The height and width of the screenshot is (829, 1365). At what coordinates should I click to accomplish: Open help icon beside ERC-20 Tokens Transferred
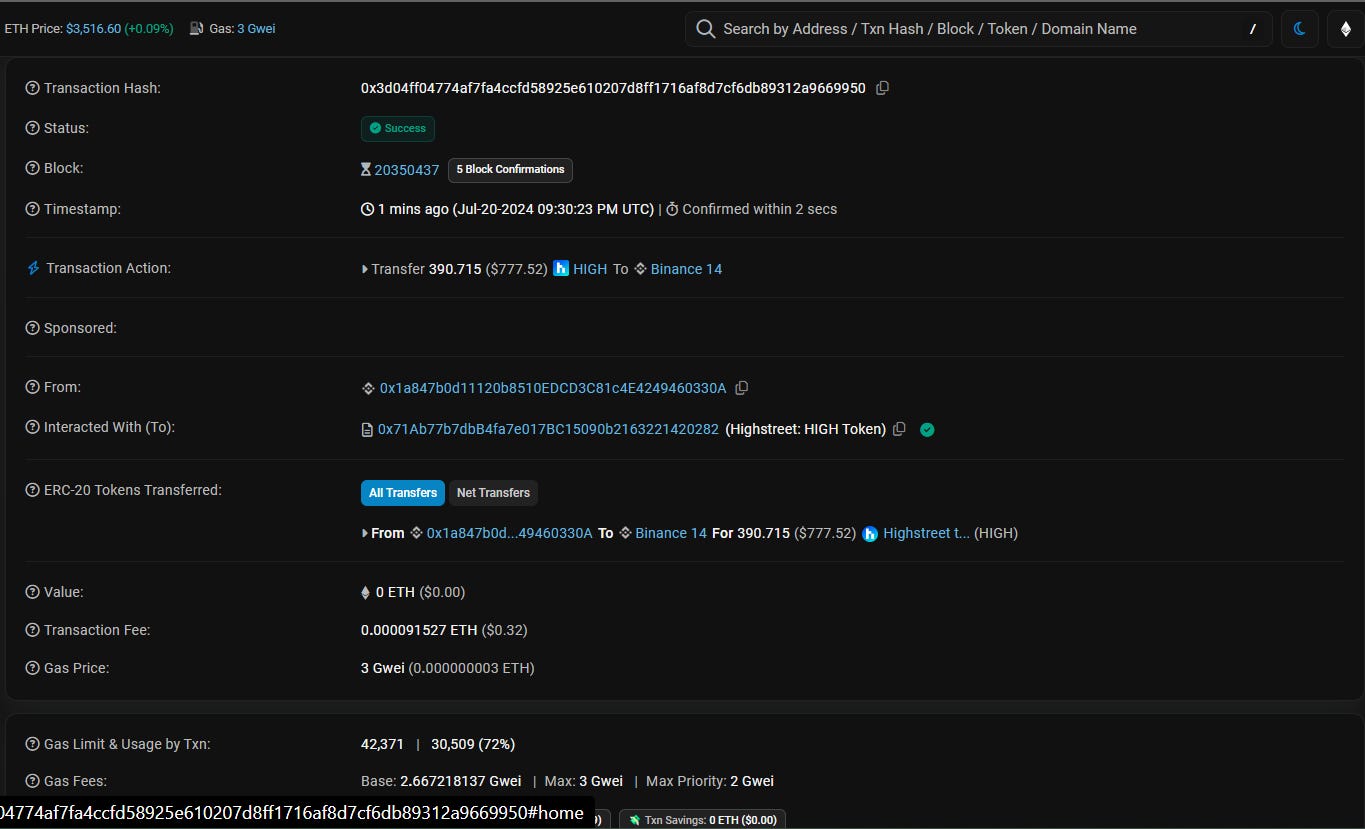tap(32, 490)
